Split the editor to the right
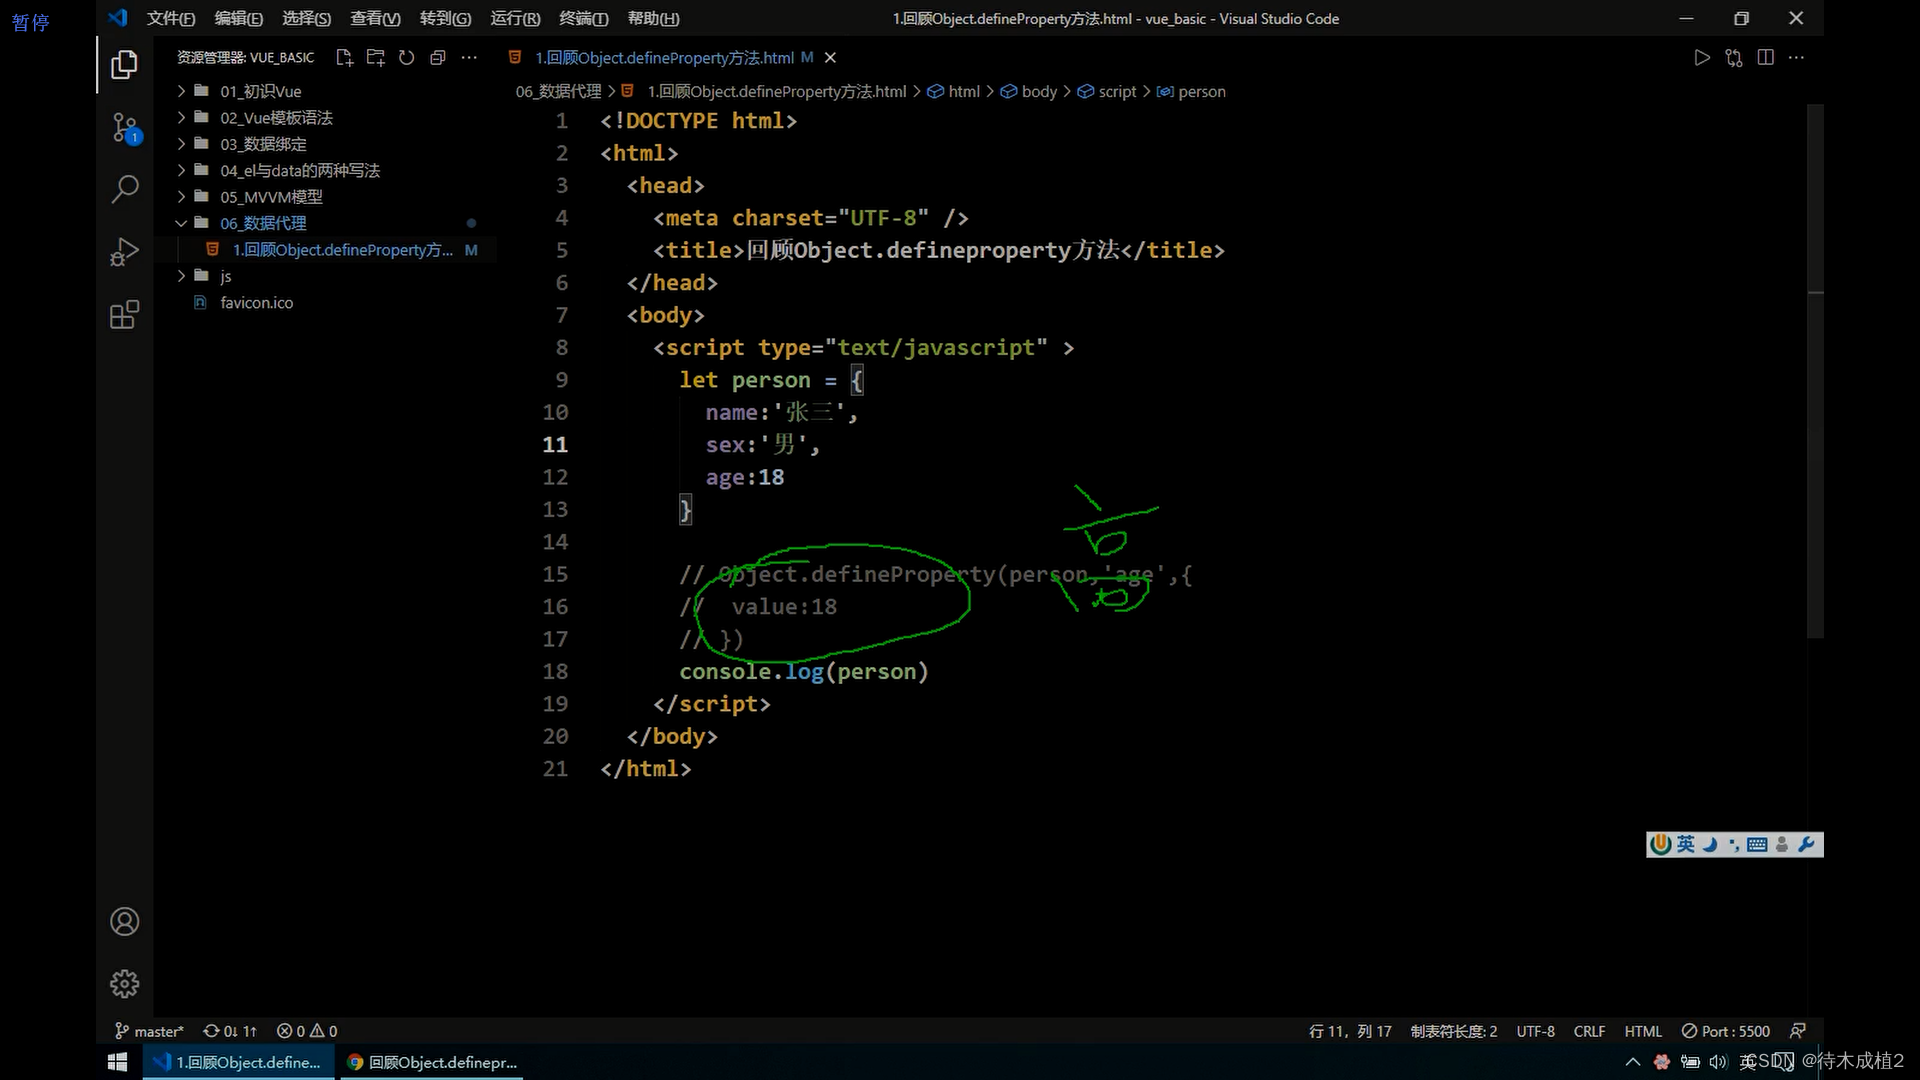The image size is (1920, 1080). [x=1766, y=58]
